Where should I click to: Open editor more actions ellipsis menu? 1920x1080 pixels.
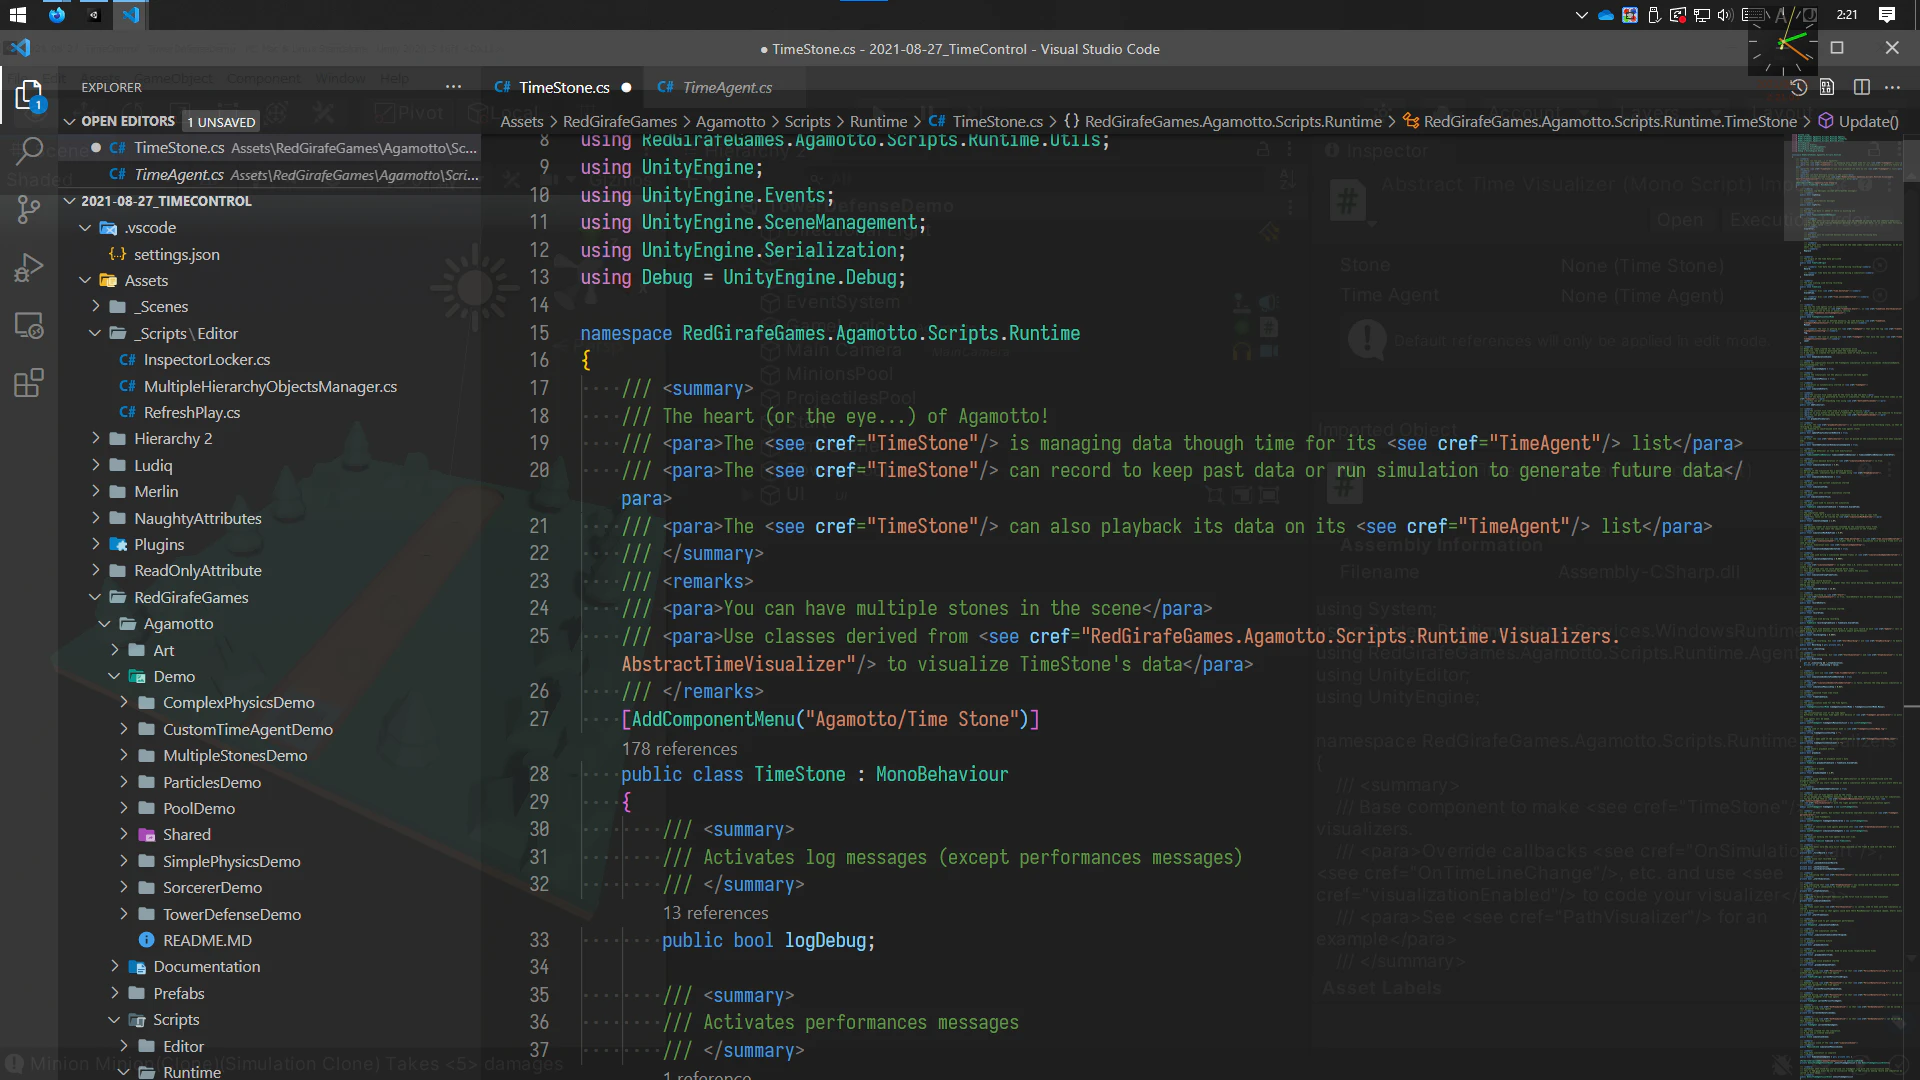tap(1892, 87)
